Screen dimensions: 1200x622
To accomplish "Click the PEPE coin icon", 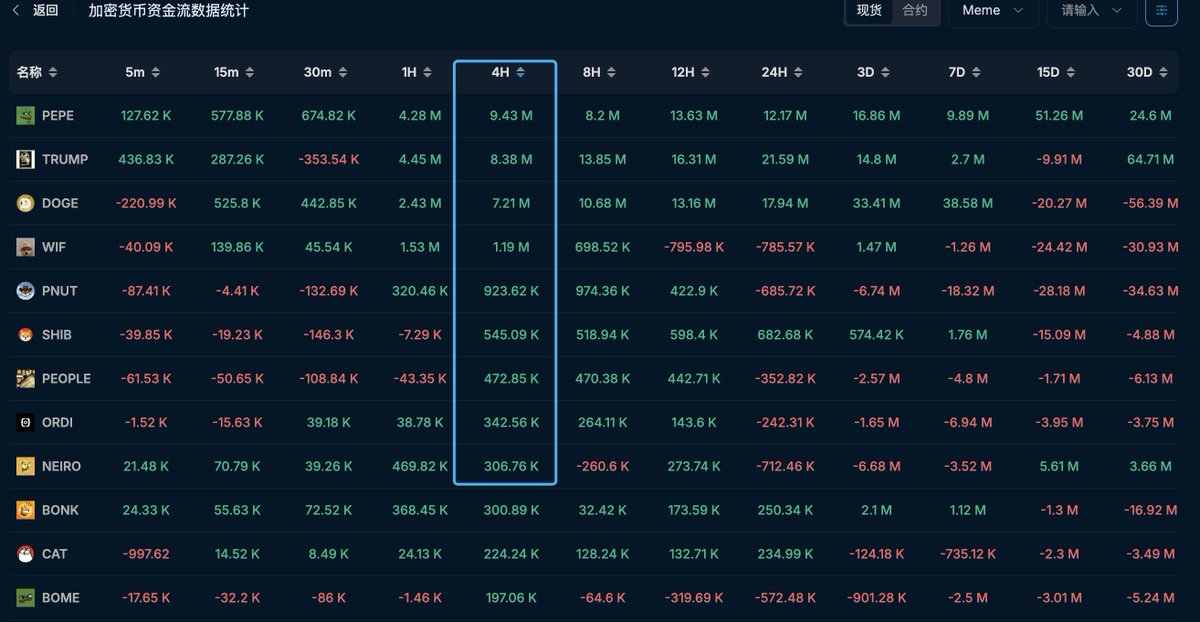I will (x=26, y=116).
